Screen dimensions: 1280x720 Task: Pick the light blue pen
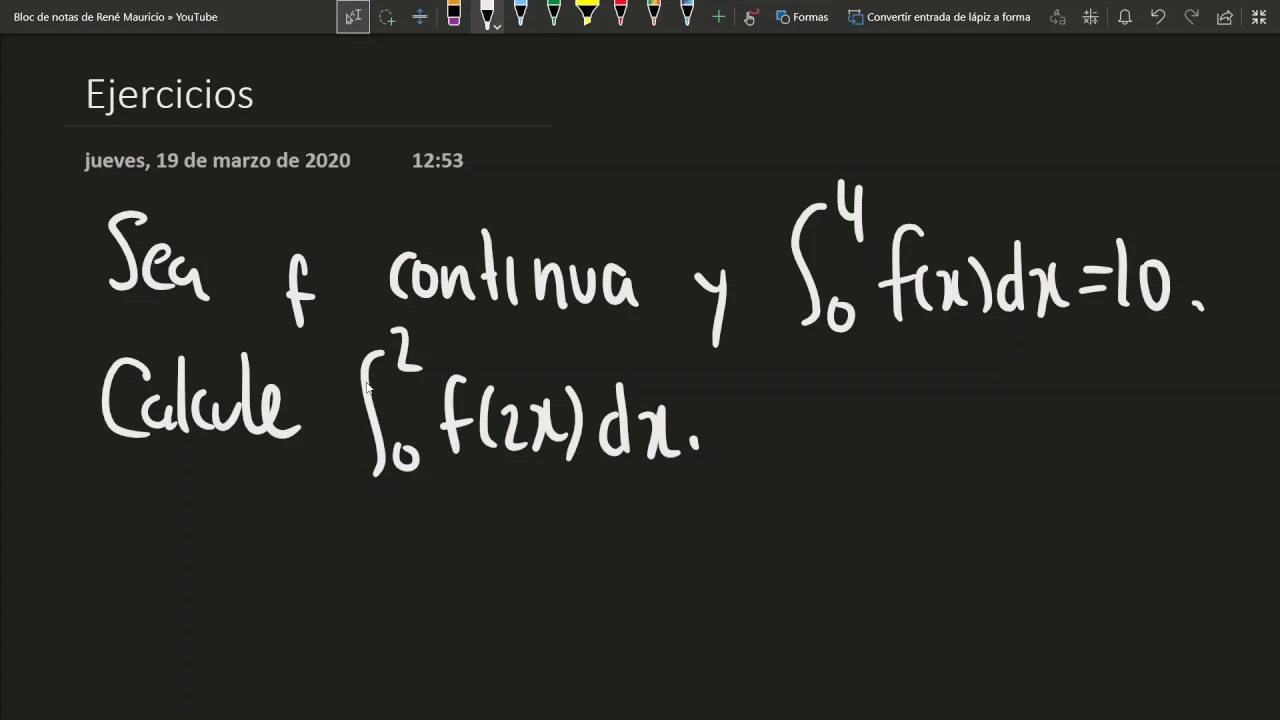tap(520, 14)
